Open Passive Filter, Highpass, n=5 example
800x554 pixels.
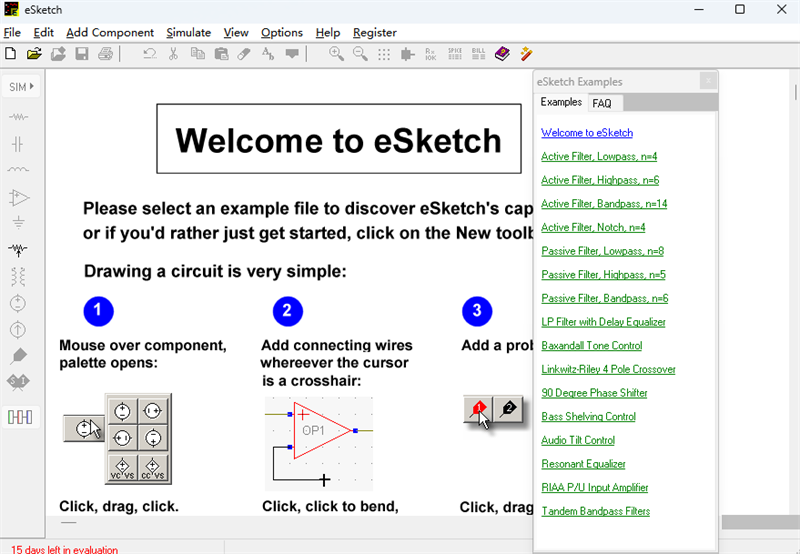coord(604,274)
